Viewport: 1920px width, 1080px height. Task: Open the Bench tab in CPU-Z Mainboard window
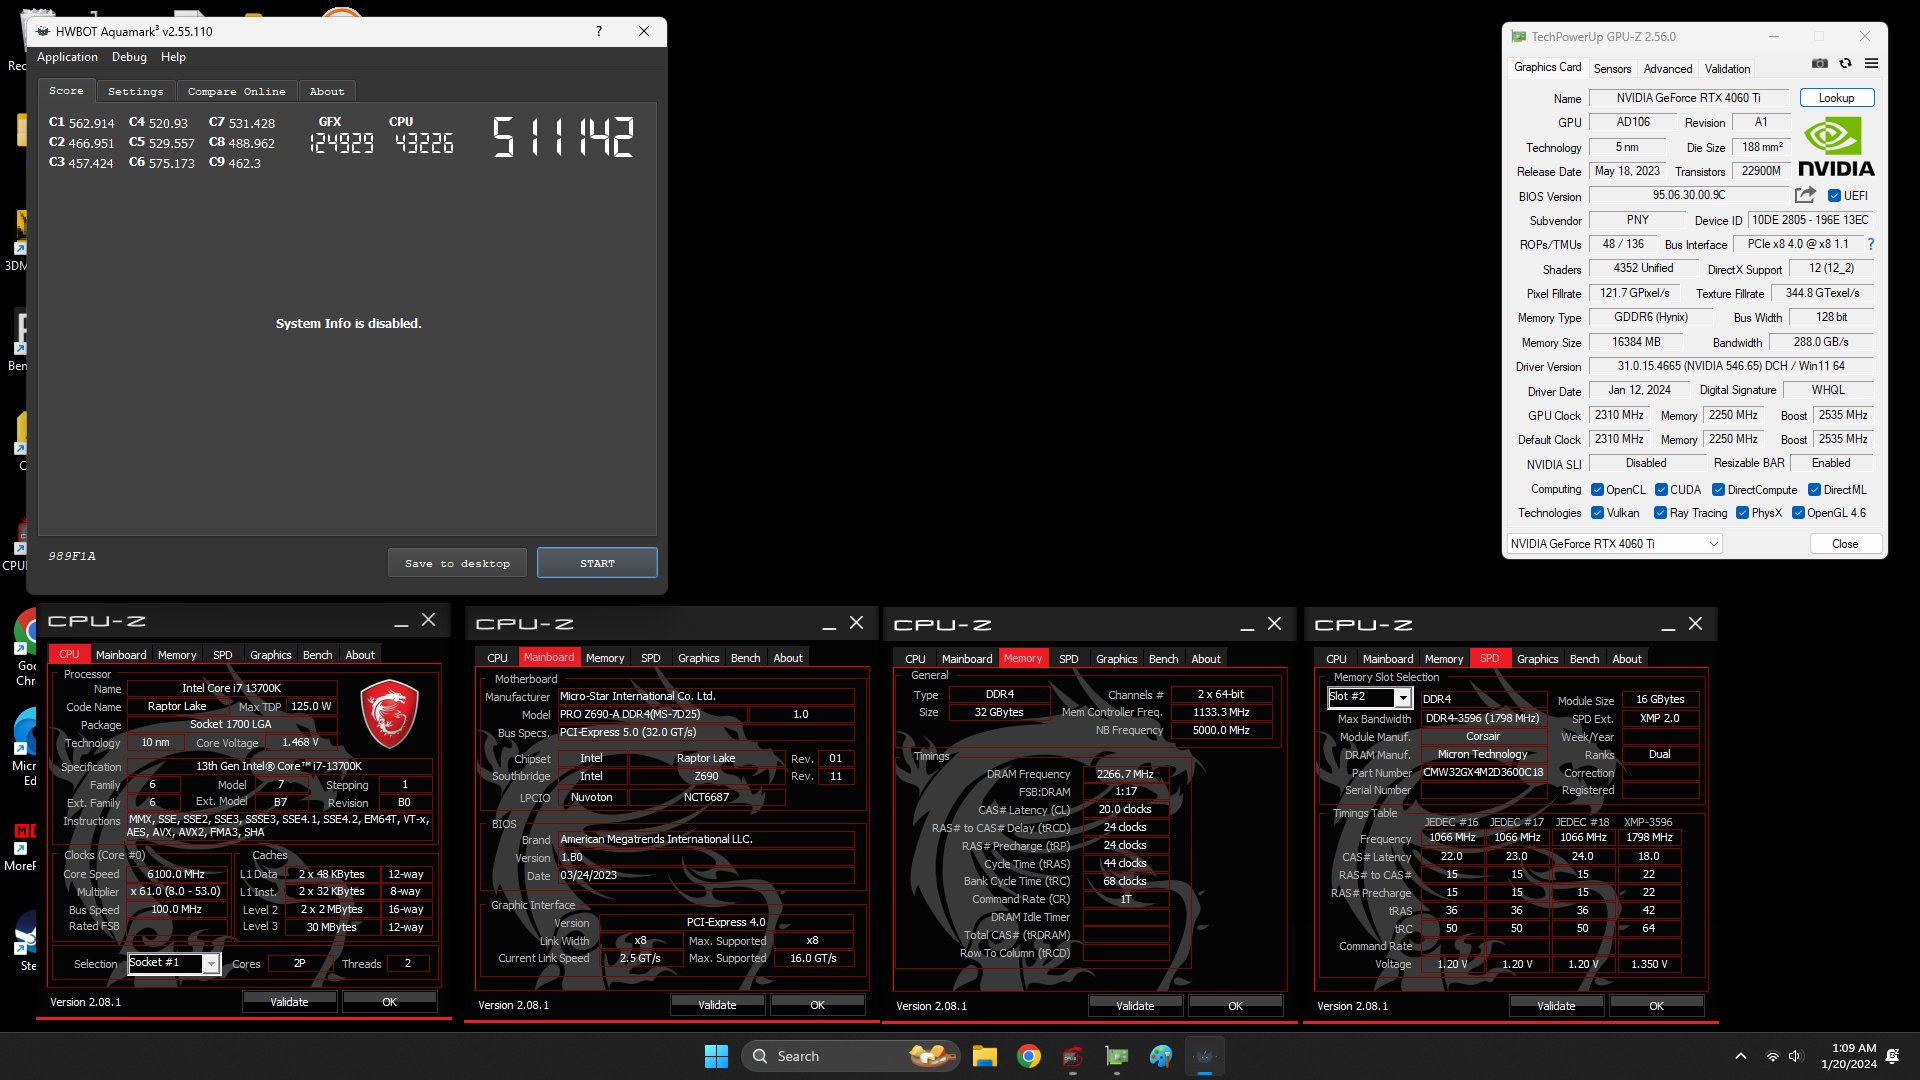click(x=745, y=658)
